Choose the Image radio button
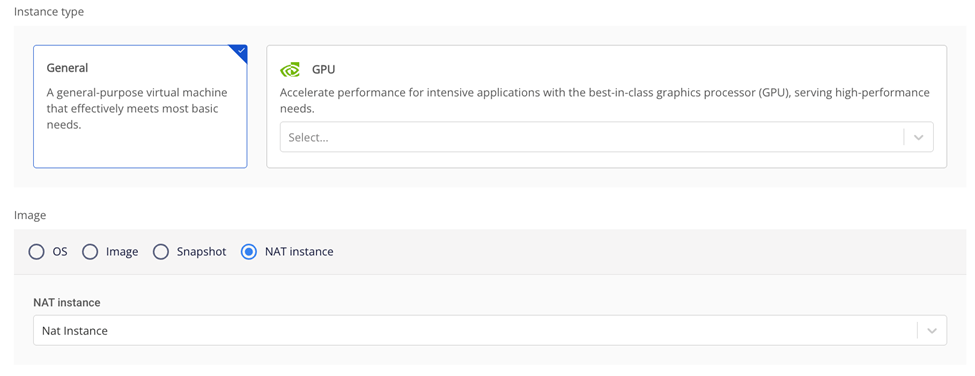The image size is (975, 376). [90, 252]
